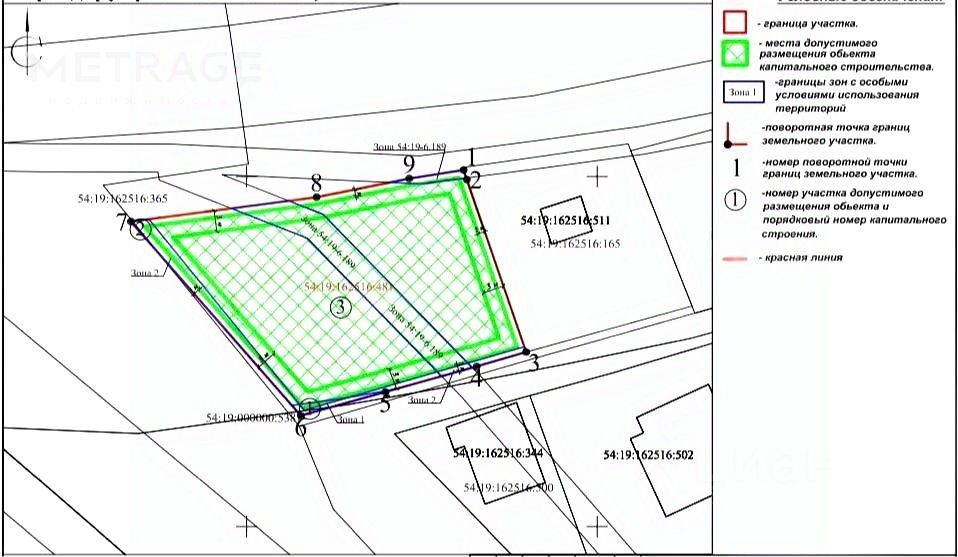Screen dimensions: 958x557
Task: Click turning point number 2 on plan
Action: (x=475, y=180)
